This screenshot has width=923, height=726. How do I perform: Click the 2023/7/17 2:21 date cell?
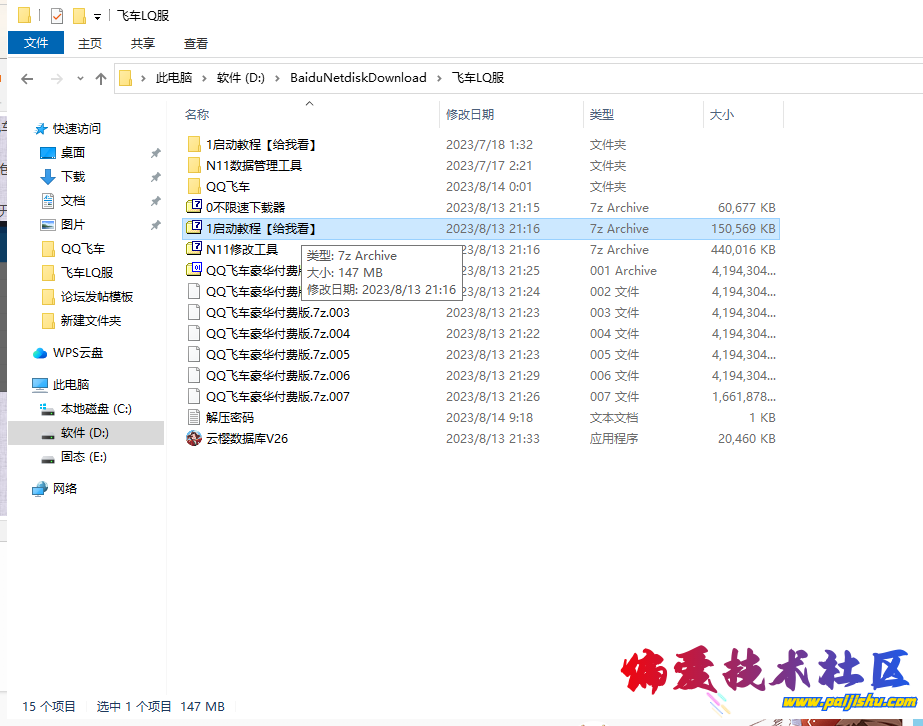tap(489, 166)
